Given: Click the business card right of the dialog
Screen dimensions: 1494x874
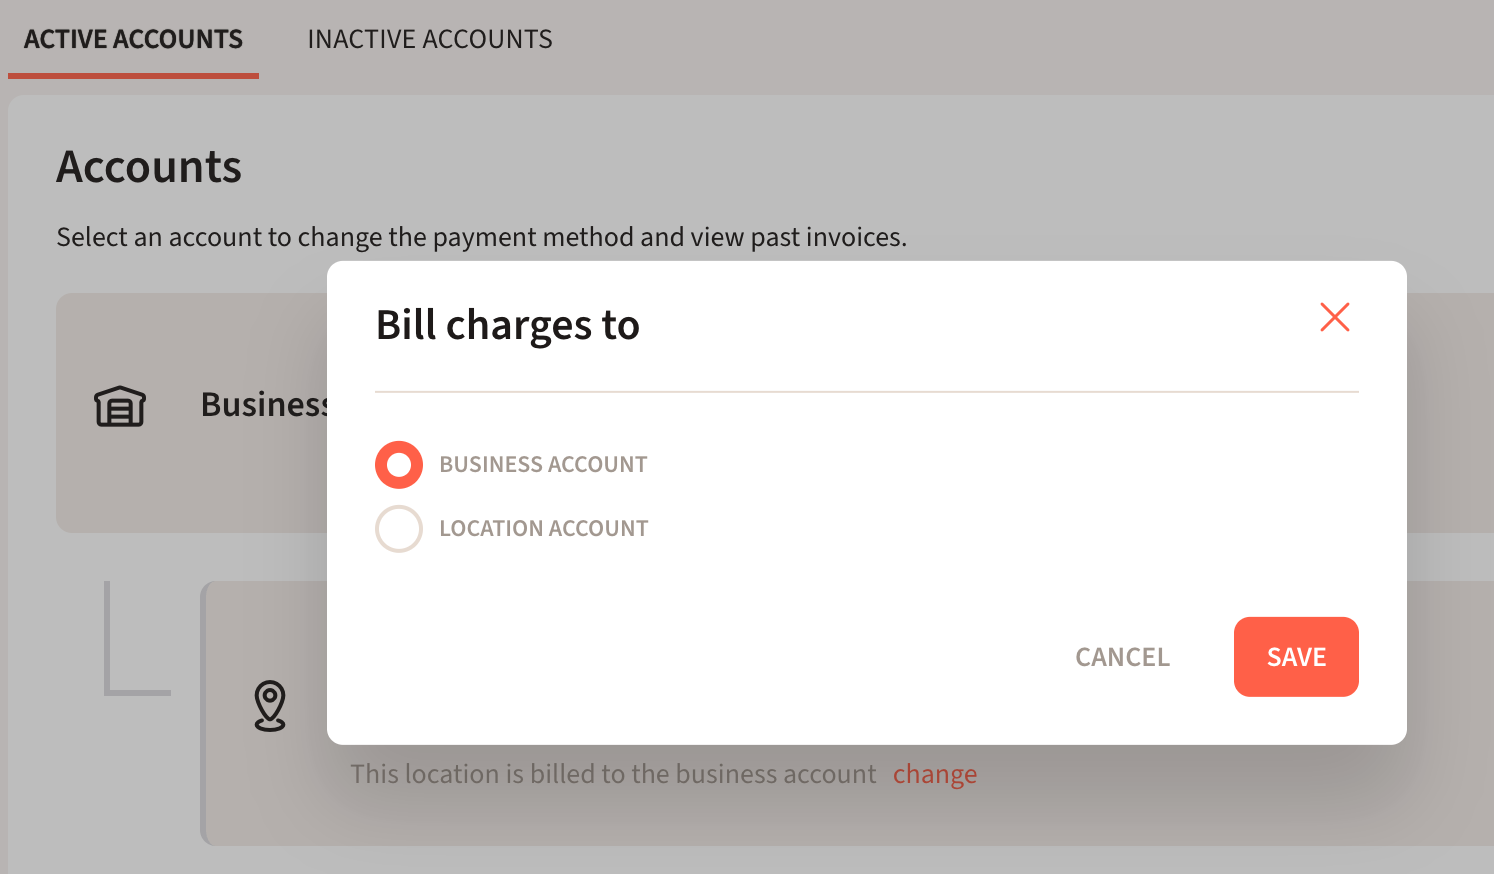Looking at the screenshot, I should pos(1449,412).
